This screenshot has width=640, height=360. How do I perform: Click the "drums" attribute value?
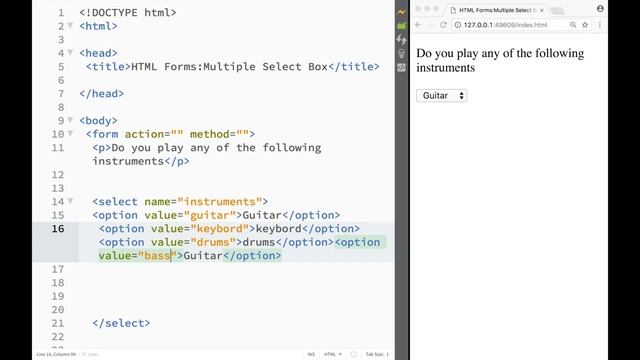(x=213, y=242)
